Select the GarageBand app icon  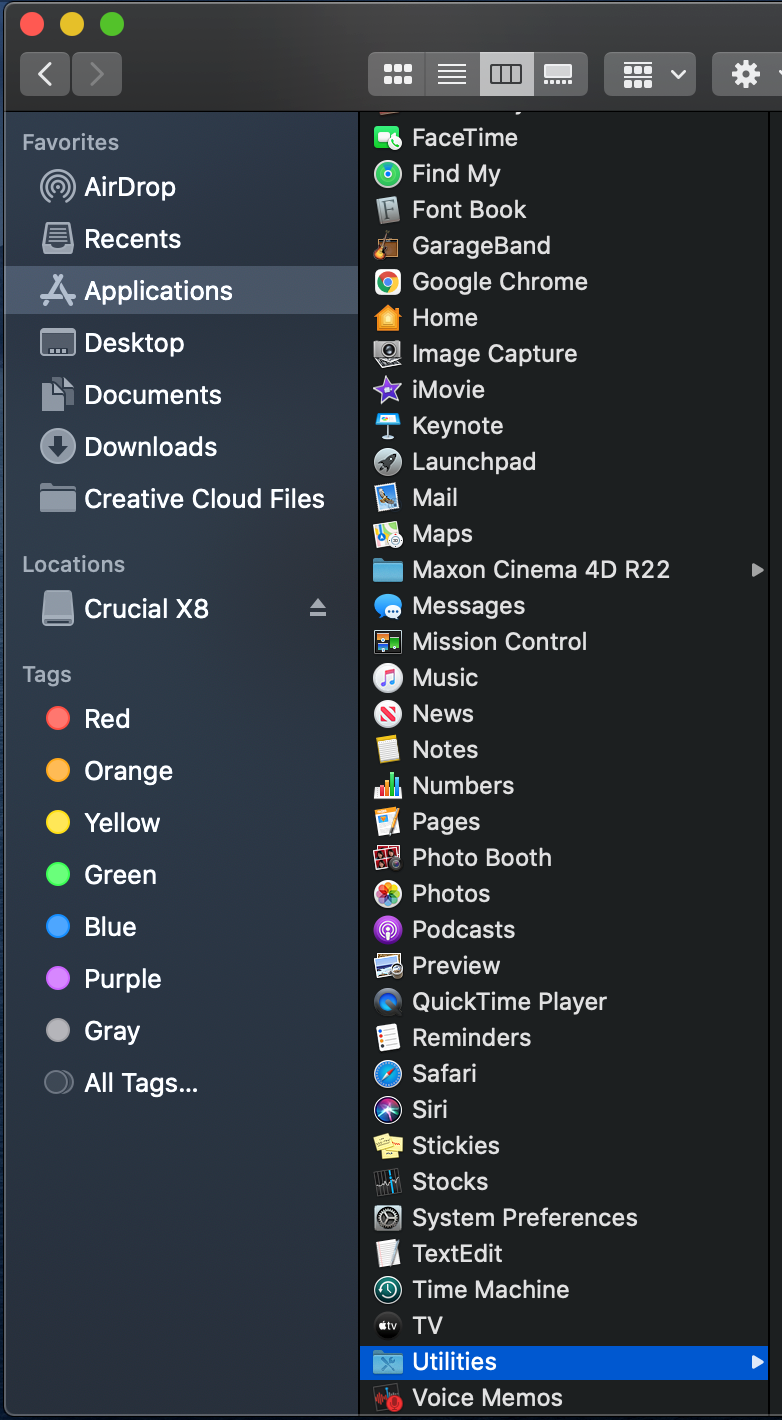pos(482,245)
